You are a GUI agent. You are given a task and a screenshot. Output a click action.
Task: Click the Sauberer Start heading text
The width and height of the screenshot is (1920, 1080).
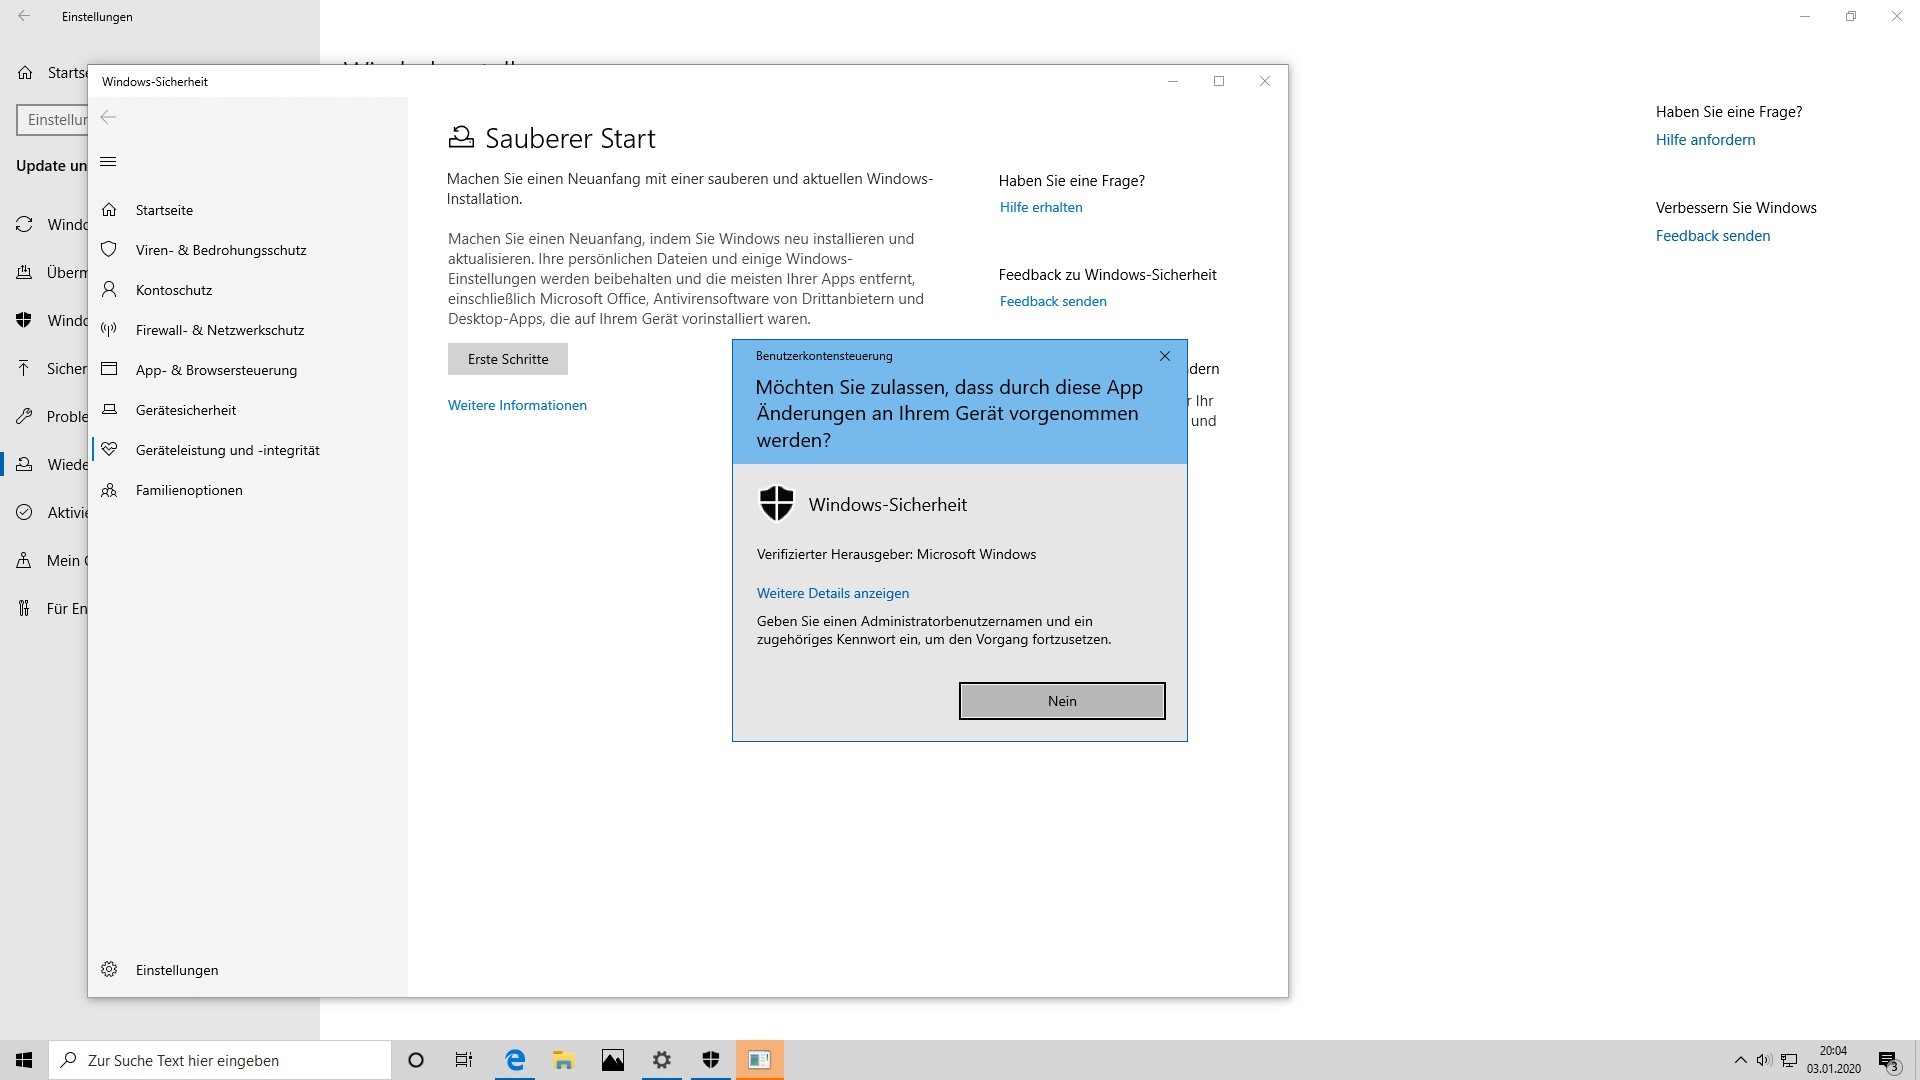pos(570,138)
